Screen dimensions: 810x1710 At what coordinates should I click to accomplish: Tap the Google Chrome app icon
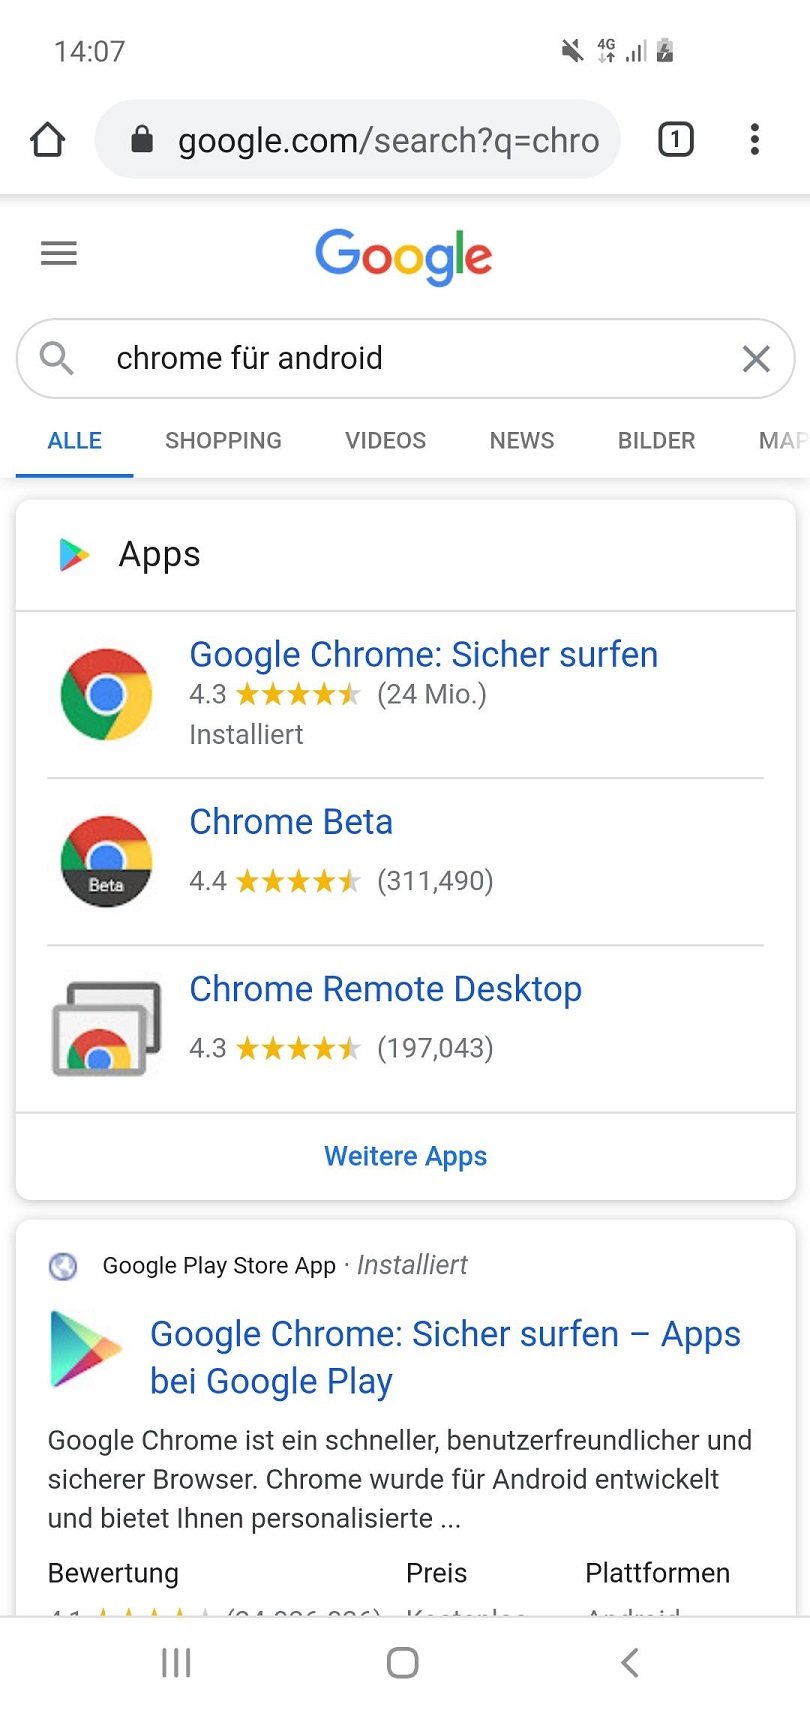(x=106, y=694)
